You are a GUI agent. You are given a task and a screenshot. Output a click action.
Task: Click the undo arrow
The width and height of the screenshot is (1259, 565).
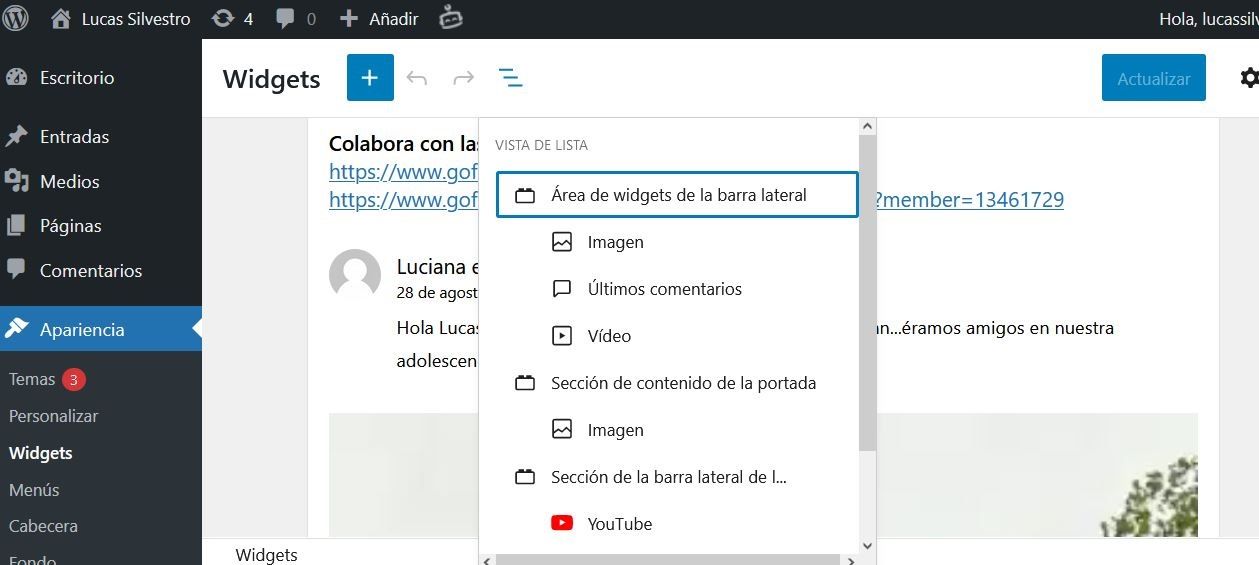click(x=417, y=78)
